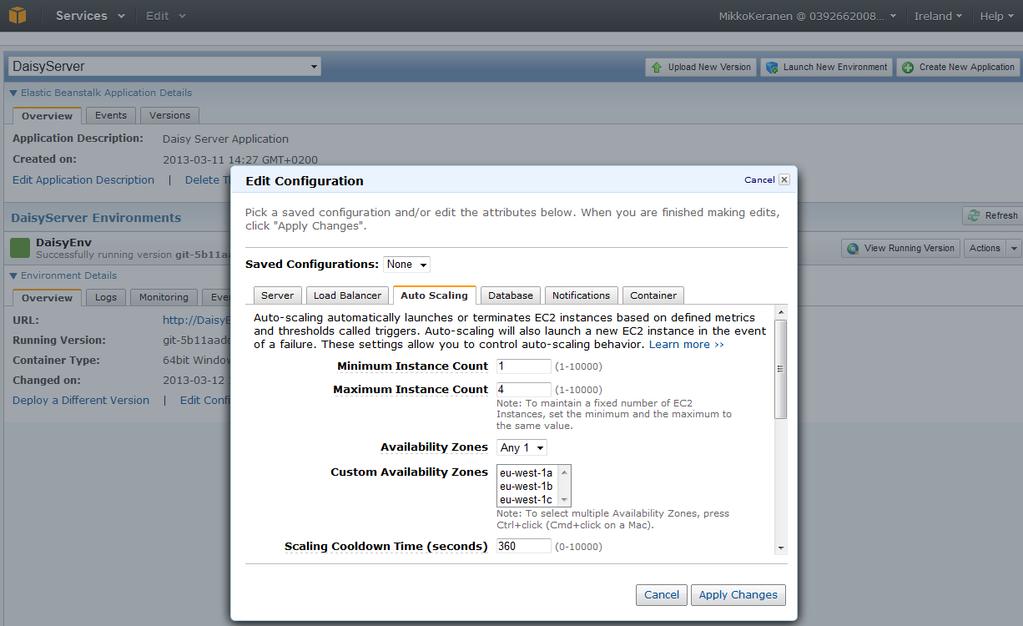
Task: Click the dialog vertical scrollbar thumb
Action: [x=780, y=369]
